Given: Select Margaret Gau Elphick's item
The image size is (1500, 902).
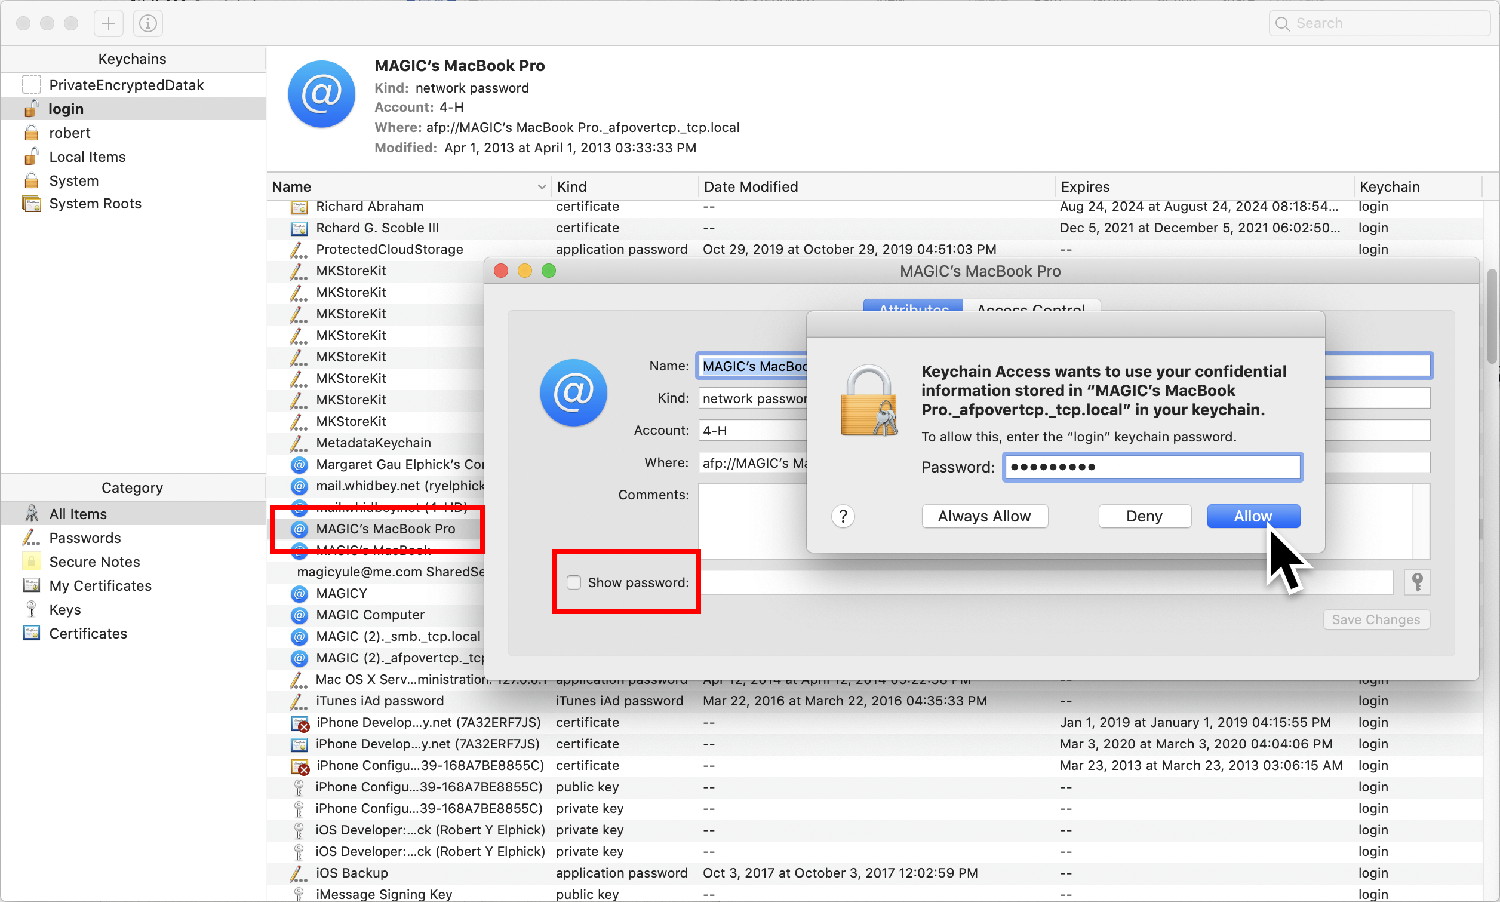Looking at the screenshot, I should [376, 465].
